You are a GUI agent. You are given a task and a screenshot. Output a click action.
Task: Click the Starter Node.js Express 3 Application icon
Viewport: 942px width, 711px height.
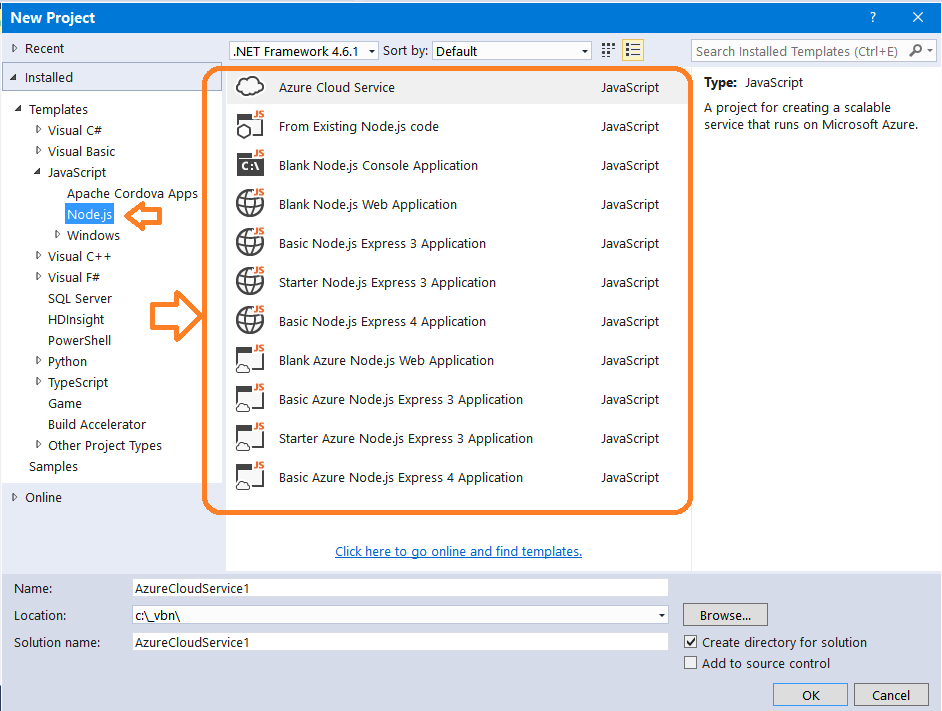tap(250, 281)
